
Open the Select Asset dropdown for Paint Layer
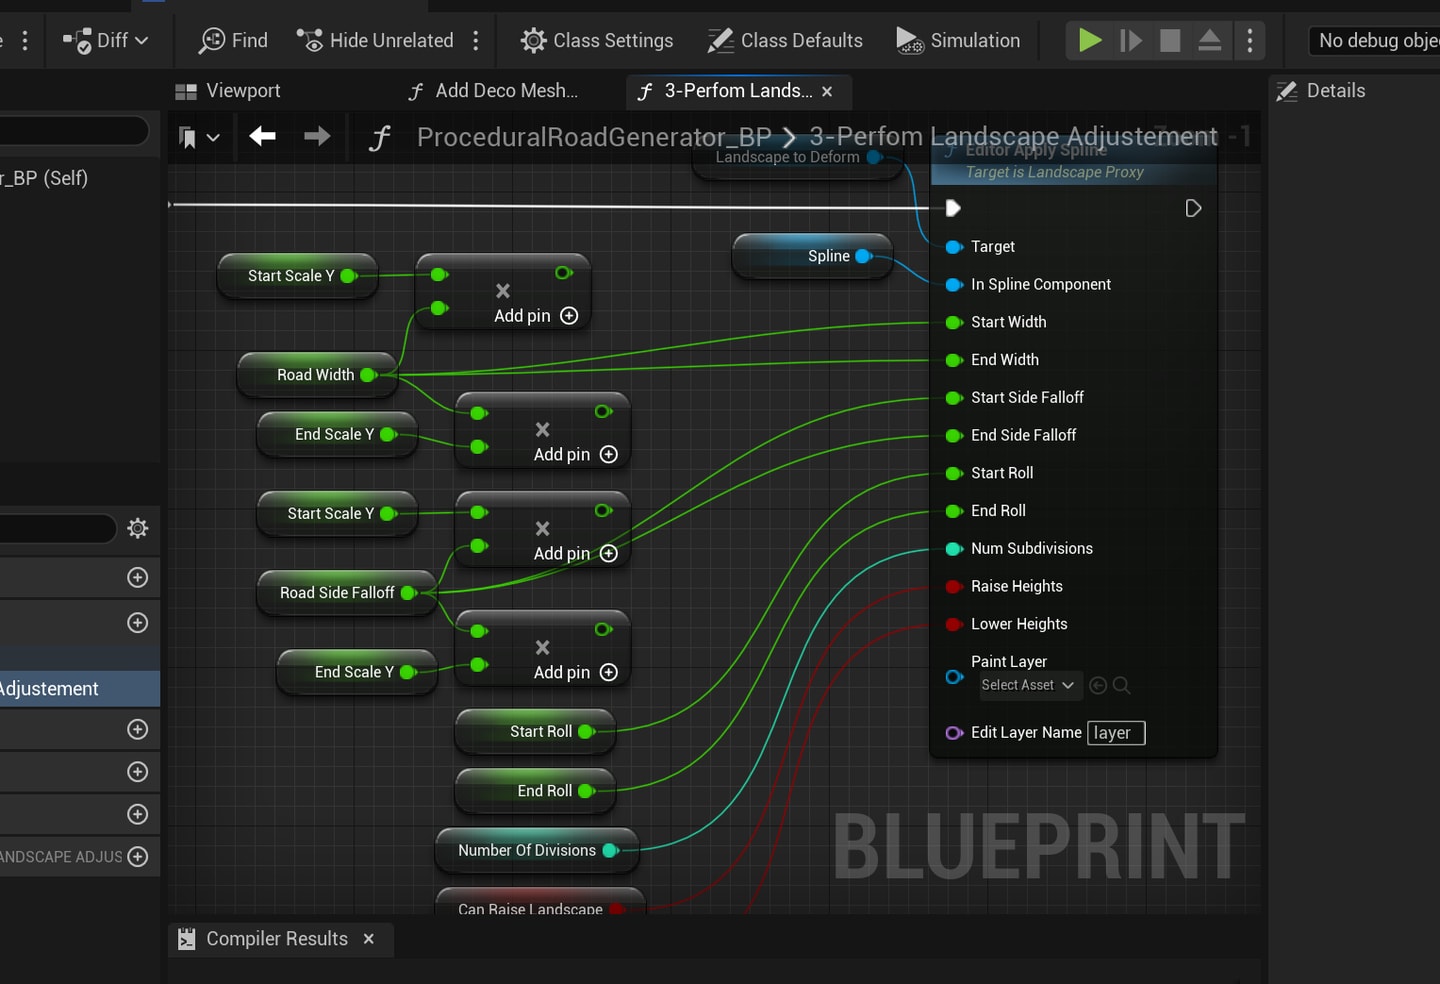pyautogui.click(x=1027, y=685)
